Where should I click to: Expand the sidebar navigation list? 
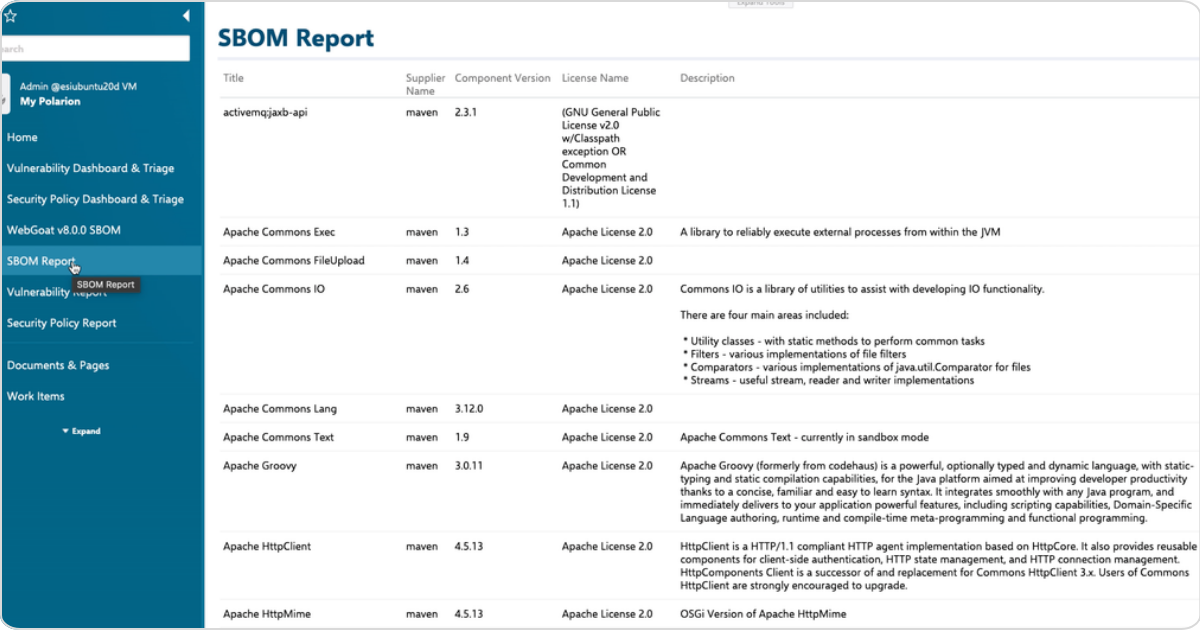pos(81,431)
